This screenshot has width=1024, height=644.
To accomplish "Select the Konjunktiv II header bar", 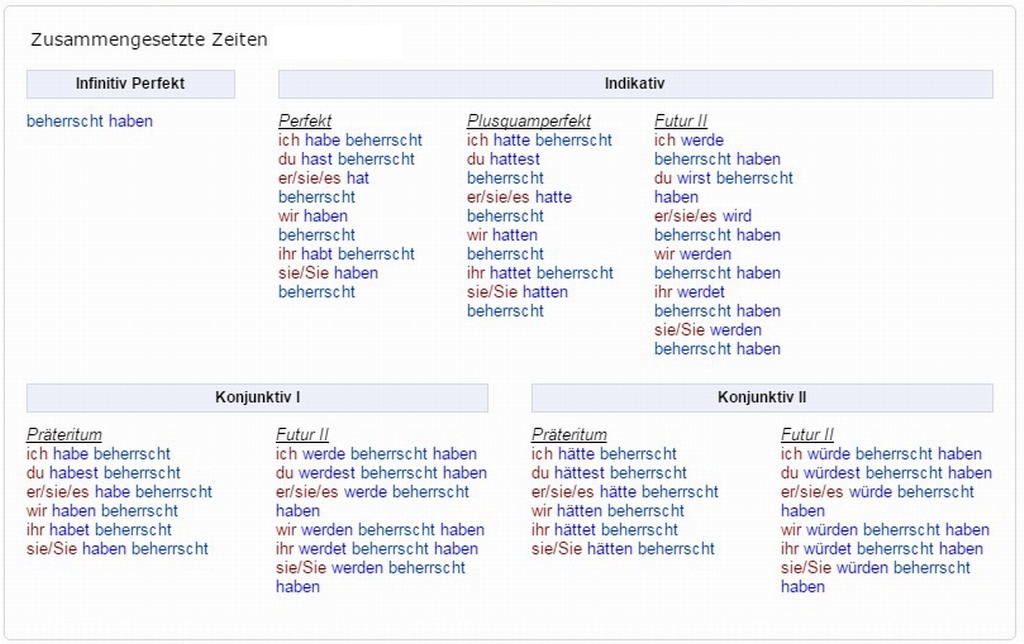I will coord(762,398).
